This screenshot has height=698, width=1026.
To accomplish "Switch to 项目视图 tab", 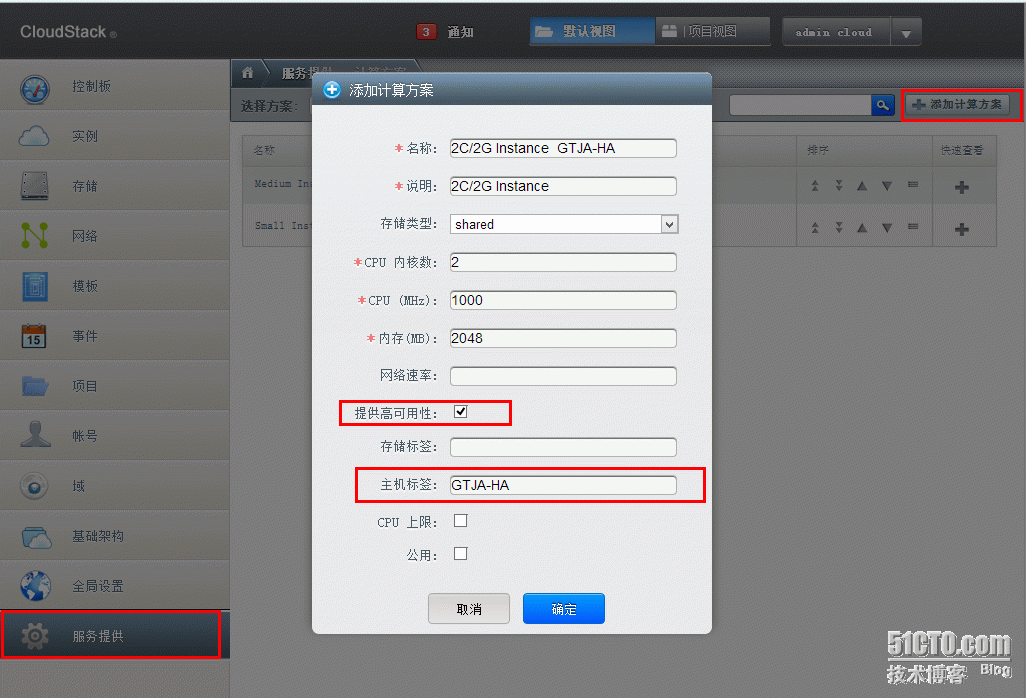I will 713,31.
